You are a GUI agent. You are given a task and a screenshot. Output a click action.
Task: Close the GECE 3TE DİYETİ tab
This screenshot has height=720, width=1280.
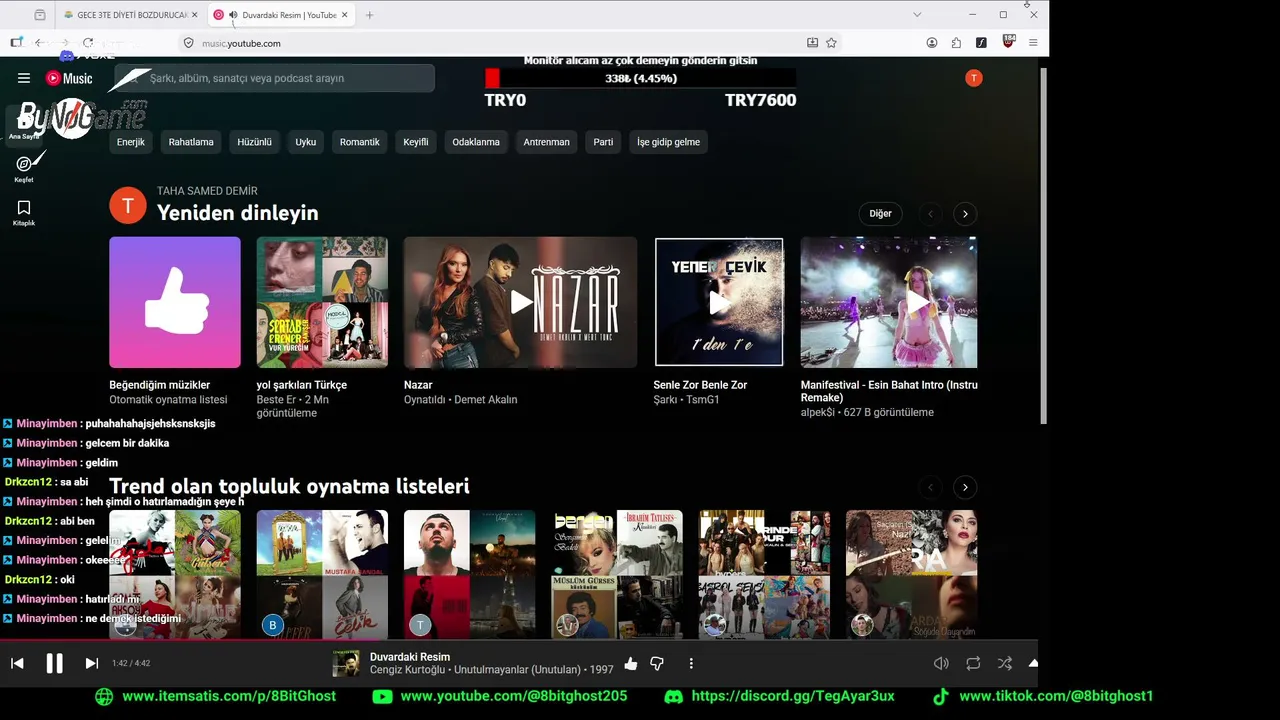pos(194,15)
